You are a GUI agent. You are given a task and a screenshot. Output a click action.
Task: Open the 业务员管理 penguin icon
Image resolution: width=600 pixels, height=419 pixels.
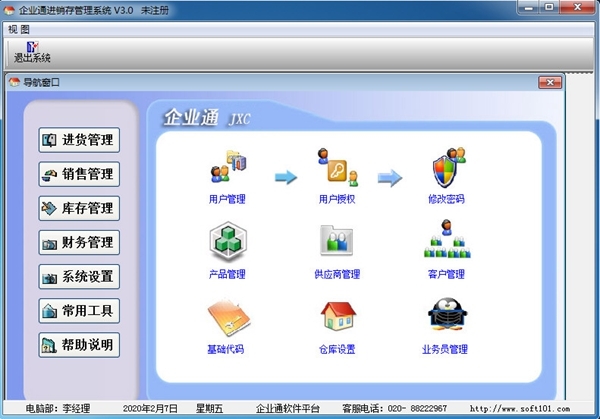(447, 315)
